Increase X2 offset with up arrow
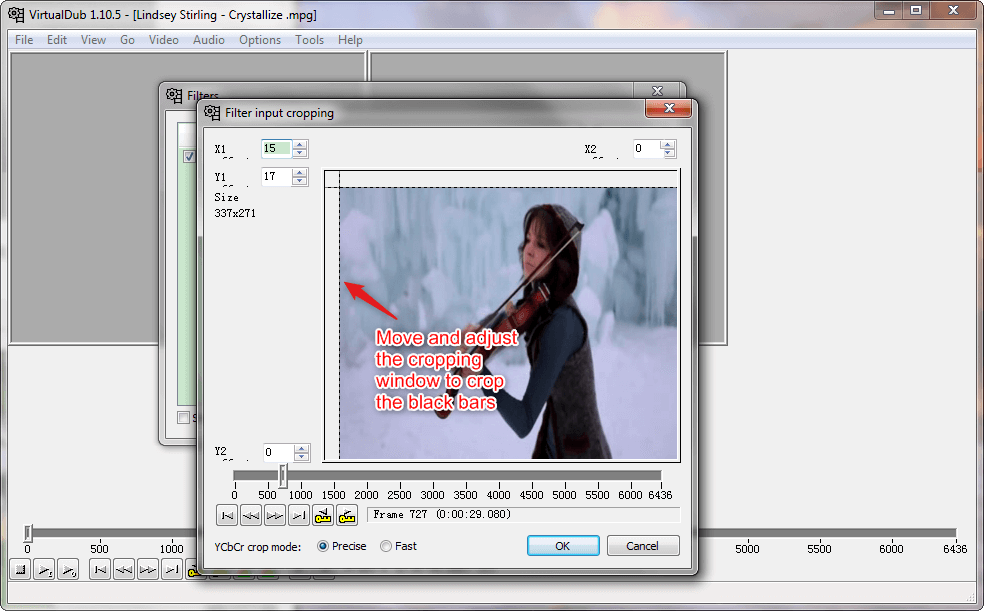The height and width of the screenshot is (611, 984). tap(668, 144)
